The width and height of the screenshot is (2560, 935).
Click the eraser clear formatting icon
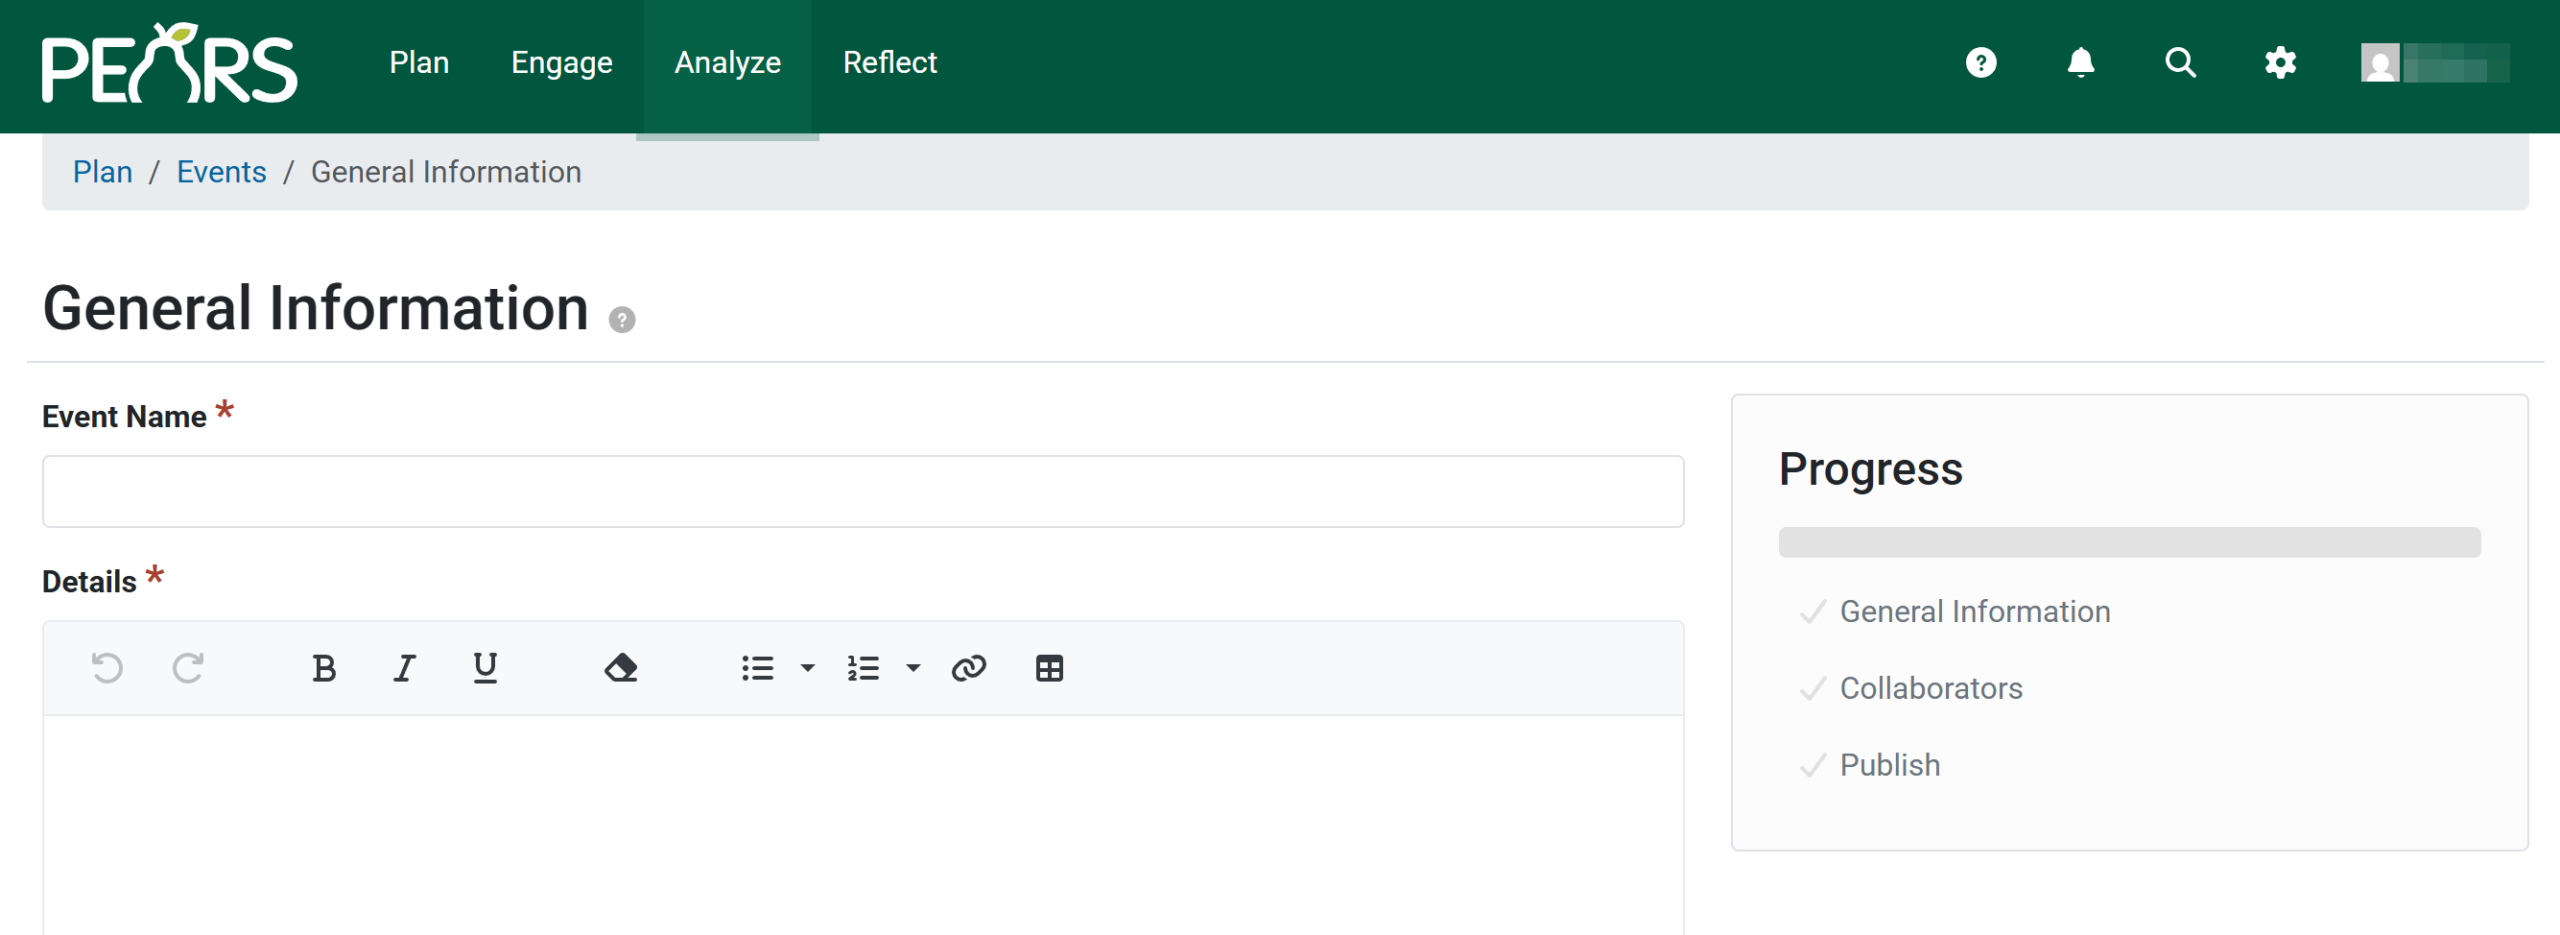[x=620, y=668]
